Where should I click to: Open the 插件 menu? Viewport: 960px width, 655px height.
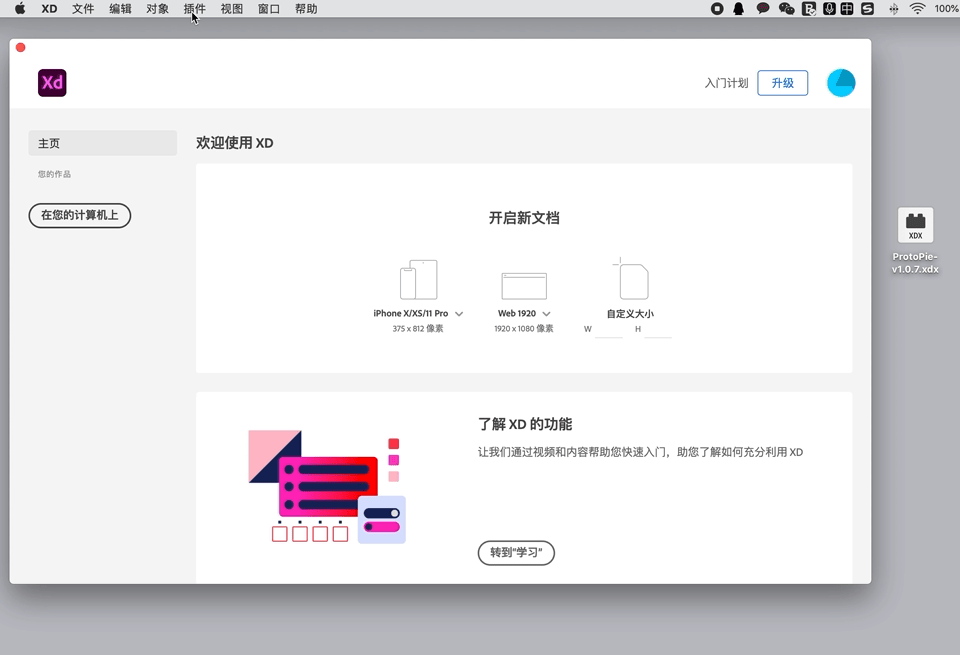click(x=194, y=9)
